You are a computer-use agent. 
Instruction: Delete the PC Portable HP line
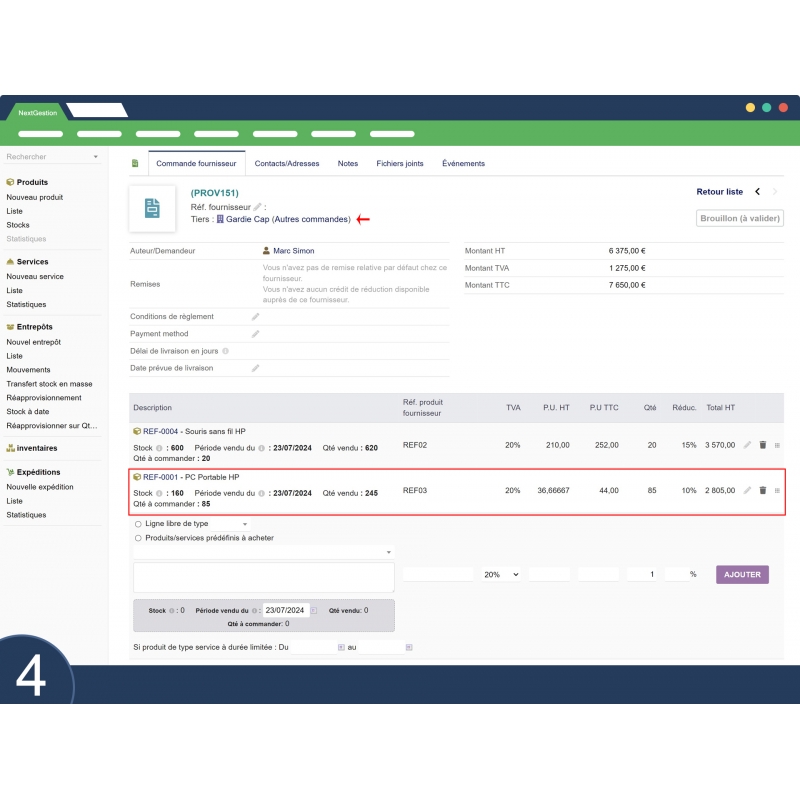(x=763, y=490)
